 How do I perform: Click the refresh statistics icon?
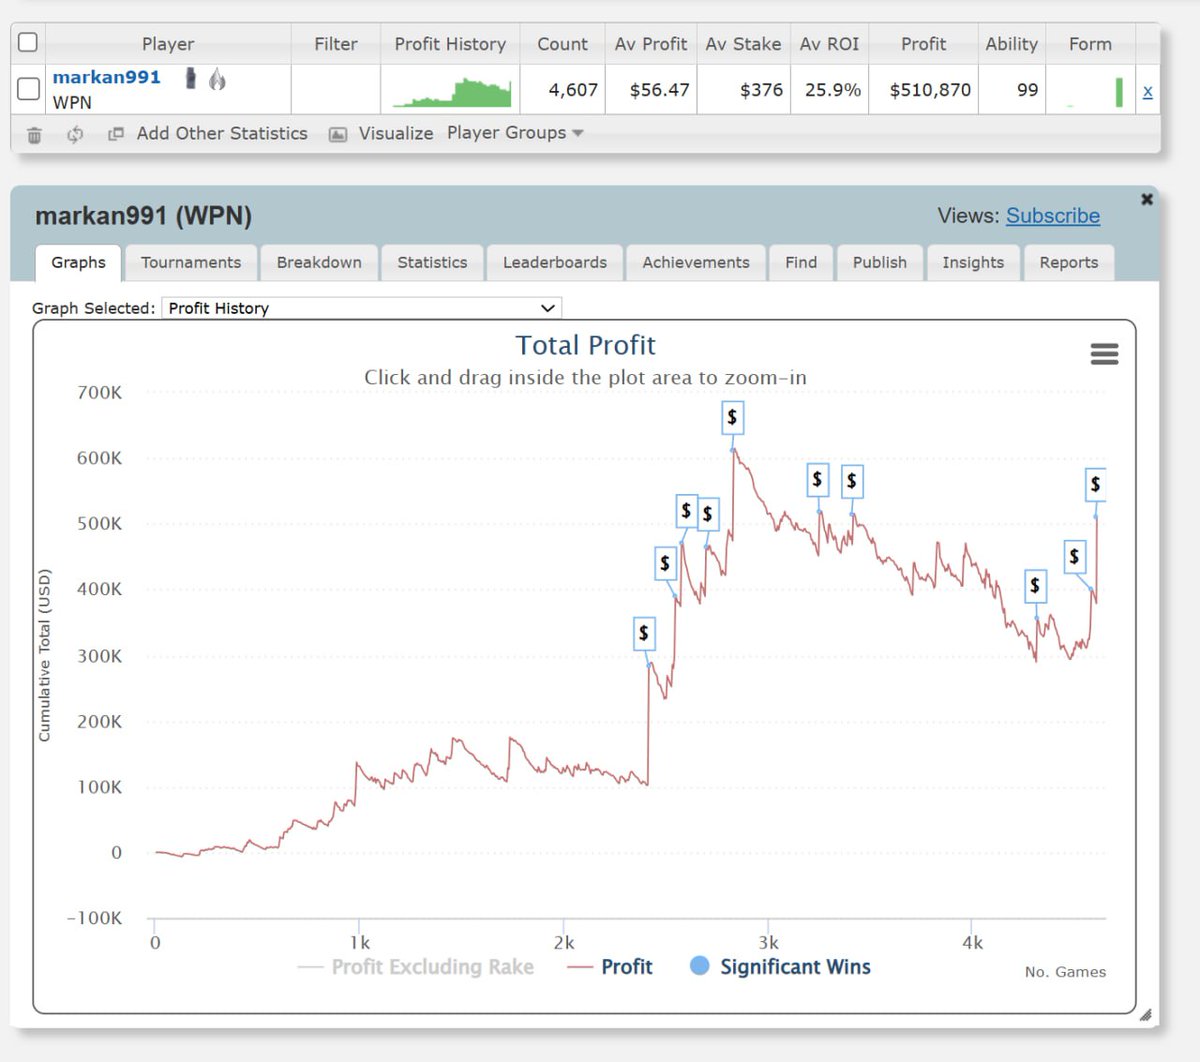[75, 133]
